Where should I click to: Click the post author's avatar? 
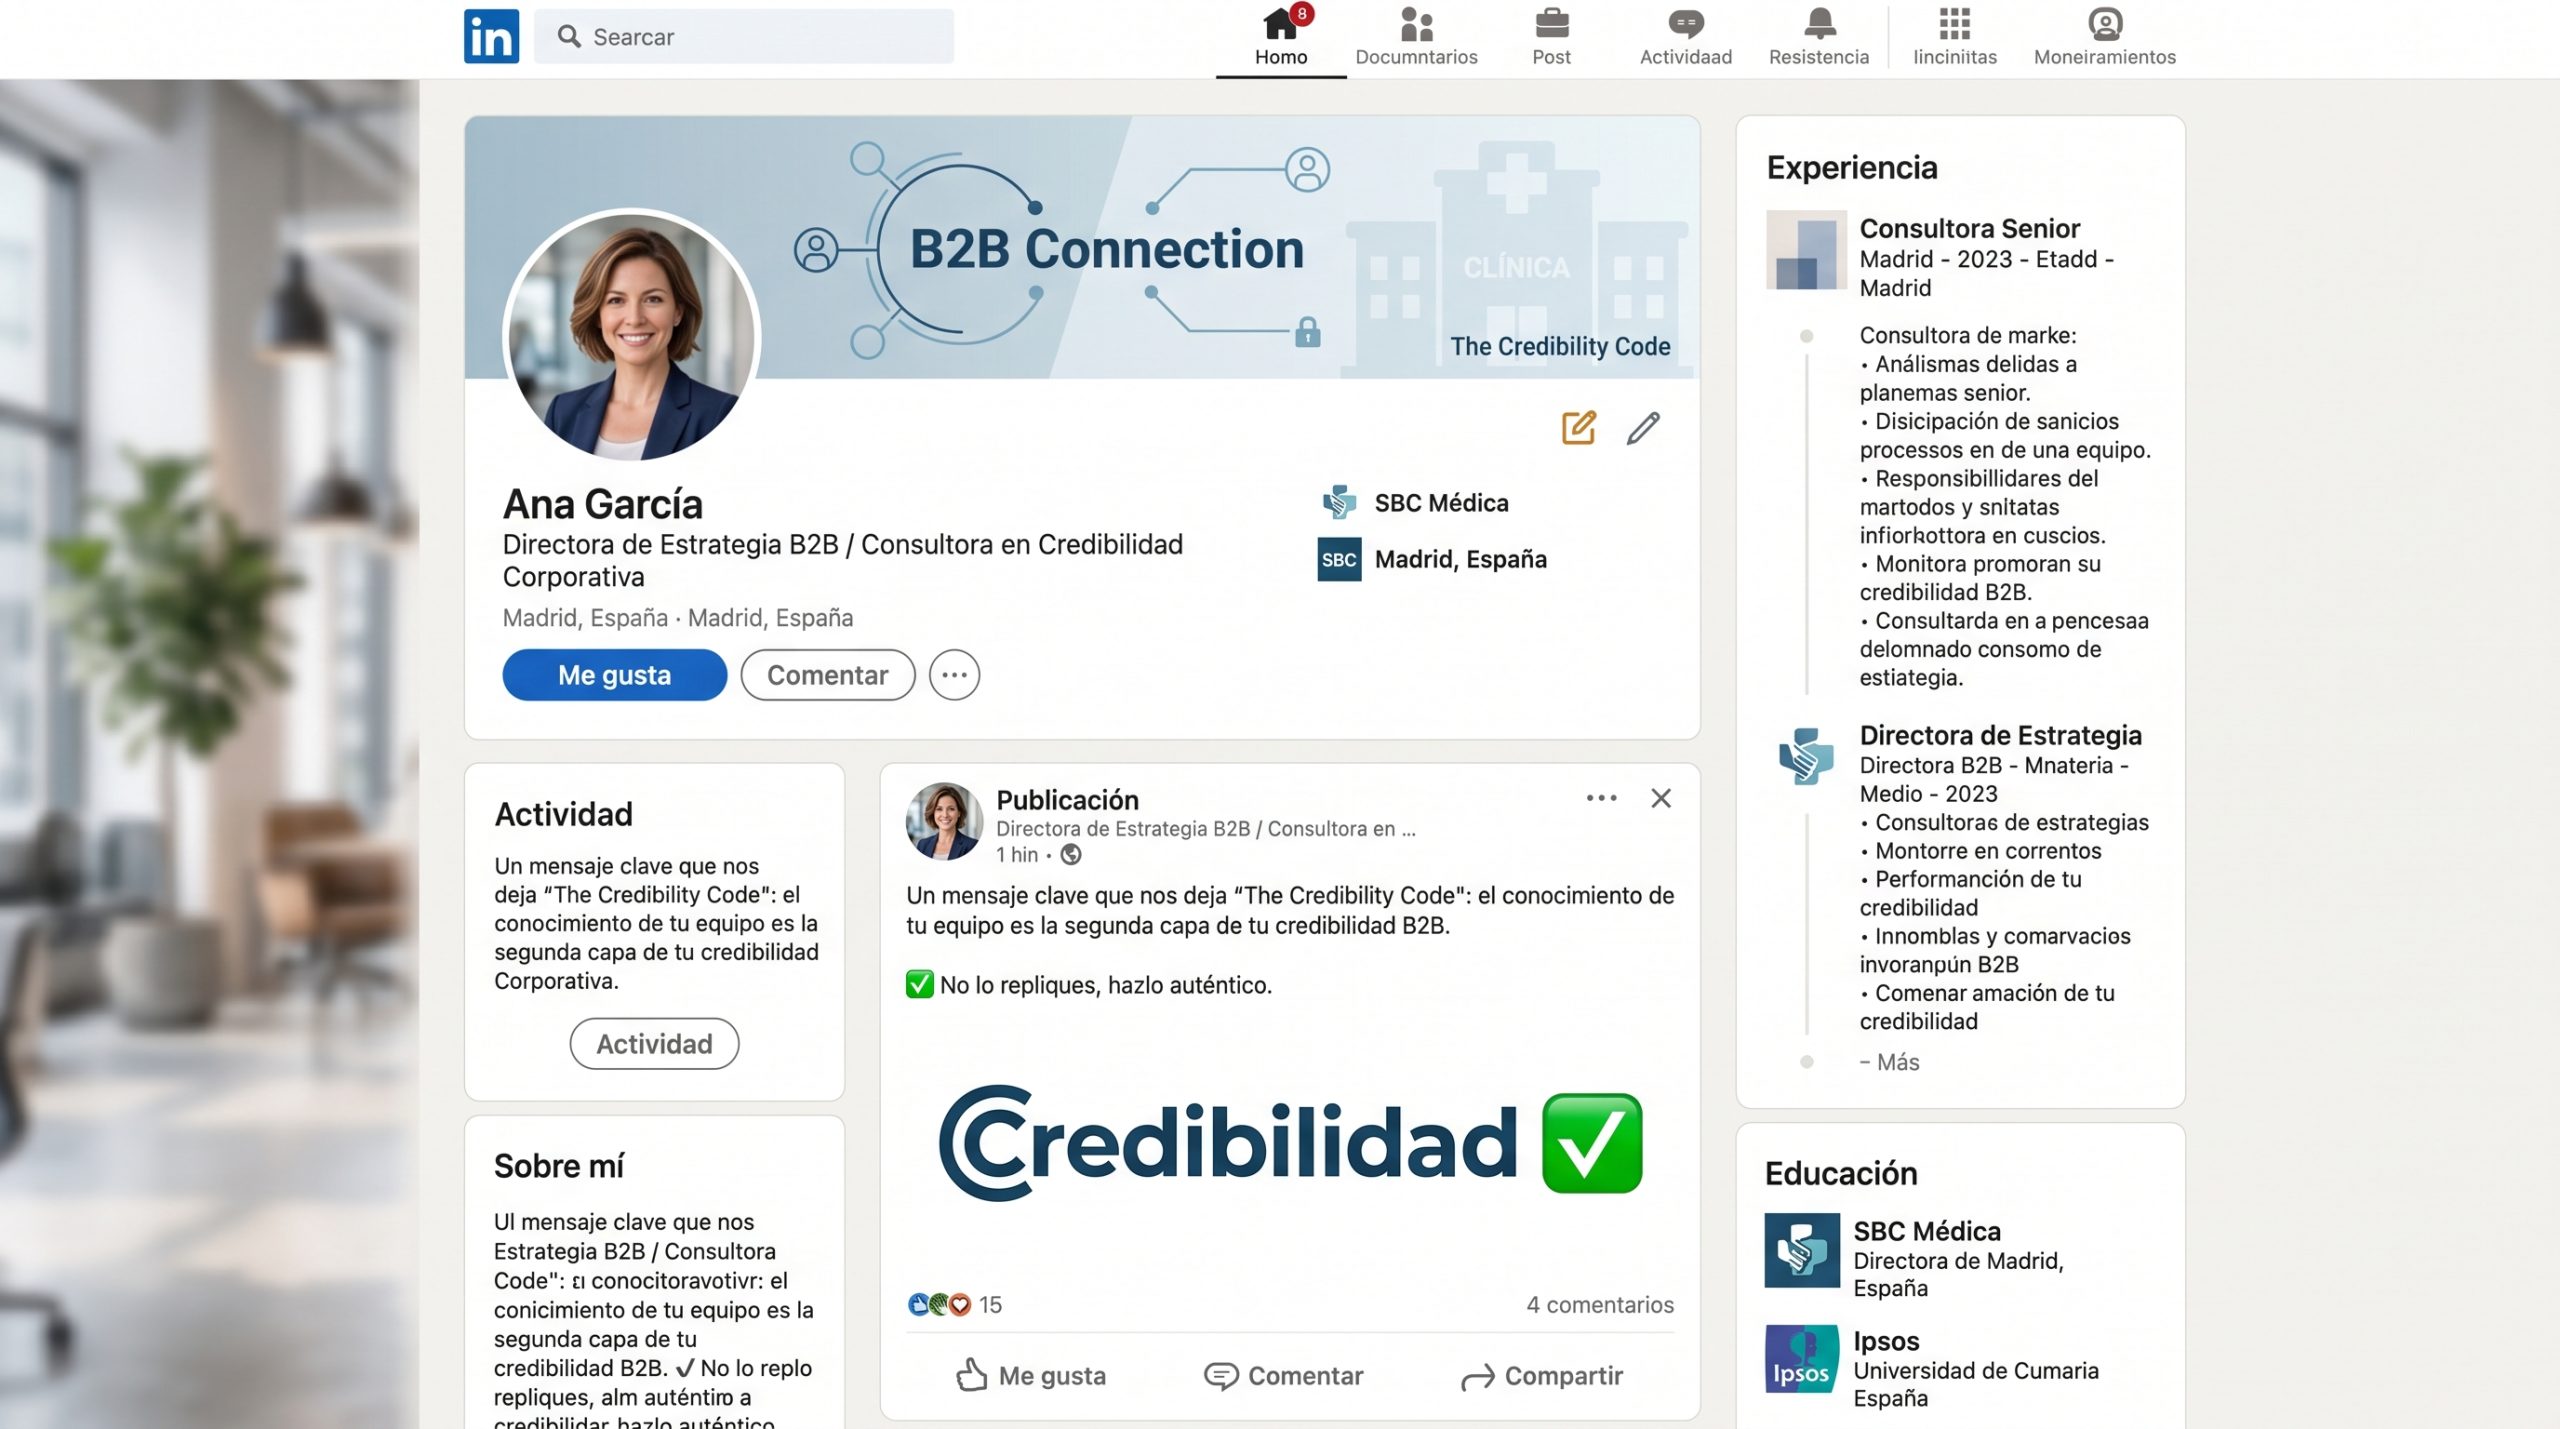coord(944,821)
